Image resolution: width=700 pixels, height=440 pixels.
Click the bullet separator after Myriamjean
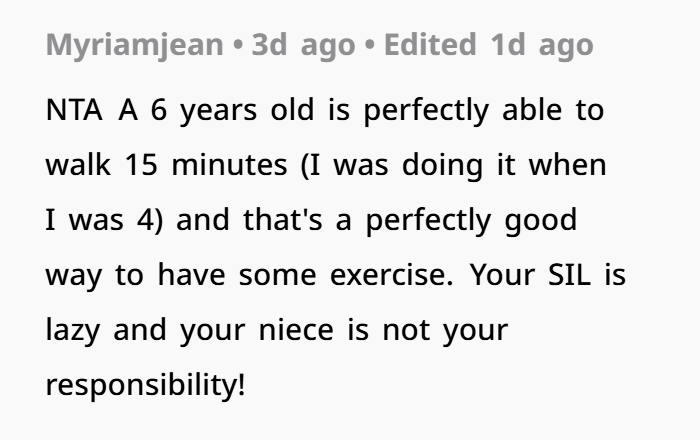pos(240,45)
